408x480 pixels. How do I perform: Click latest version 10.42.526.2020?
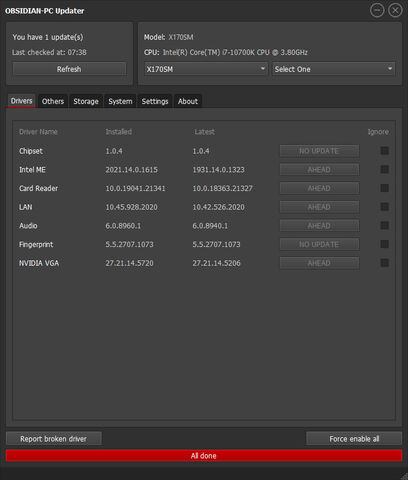click(218, 207)
